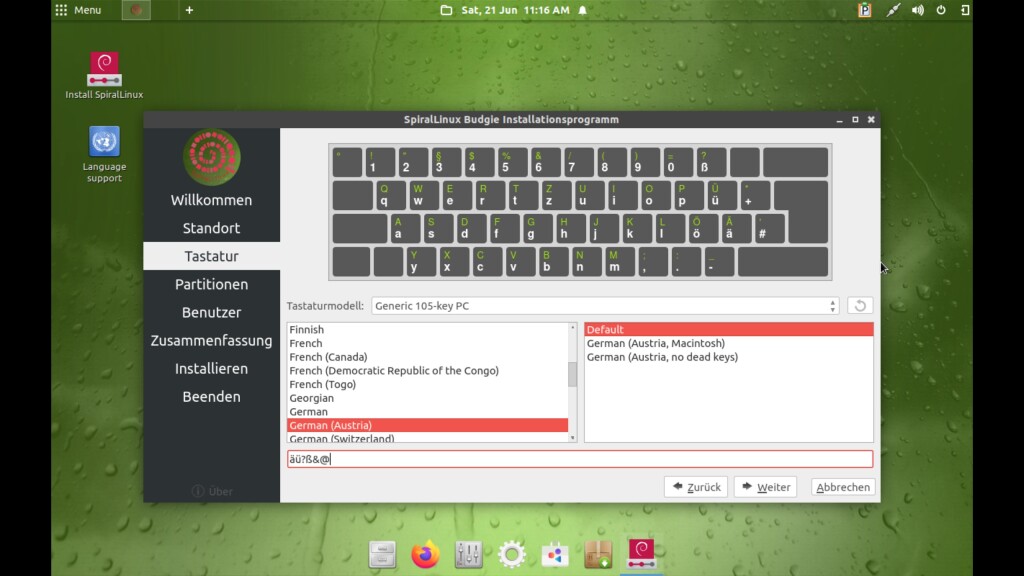This screenshot has width=1024, height=576.
Task: Open the mixer settings in the dock
Action: 468,554
